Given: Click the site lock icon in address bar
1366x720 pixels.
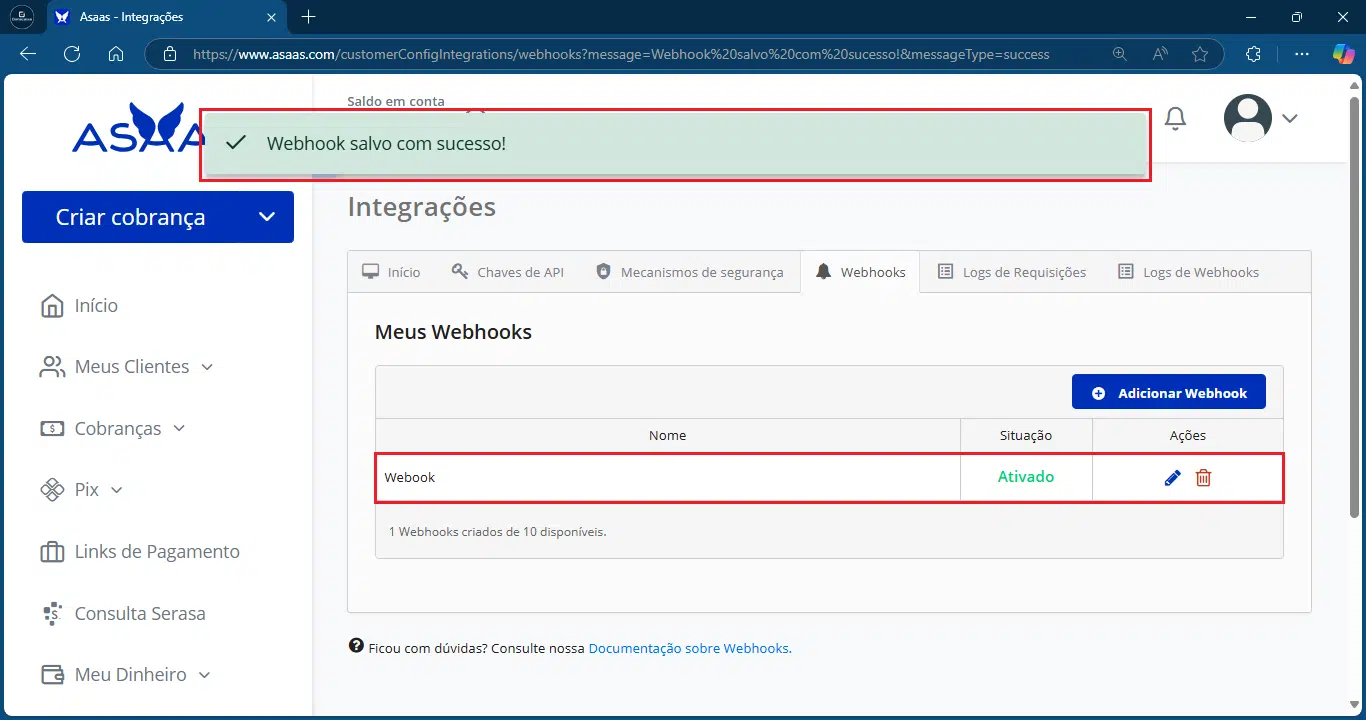Looking at the screenshot, I should pyautogui.click(x=170, y=54).
